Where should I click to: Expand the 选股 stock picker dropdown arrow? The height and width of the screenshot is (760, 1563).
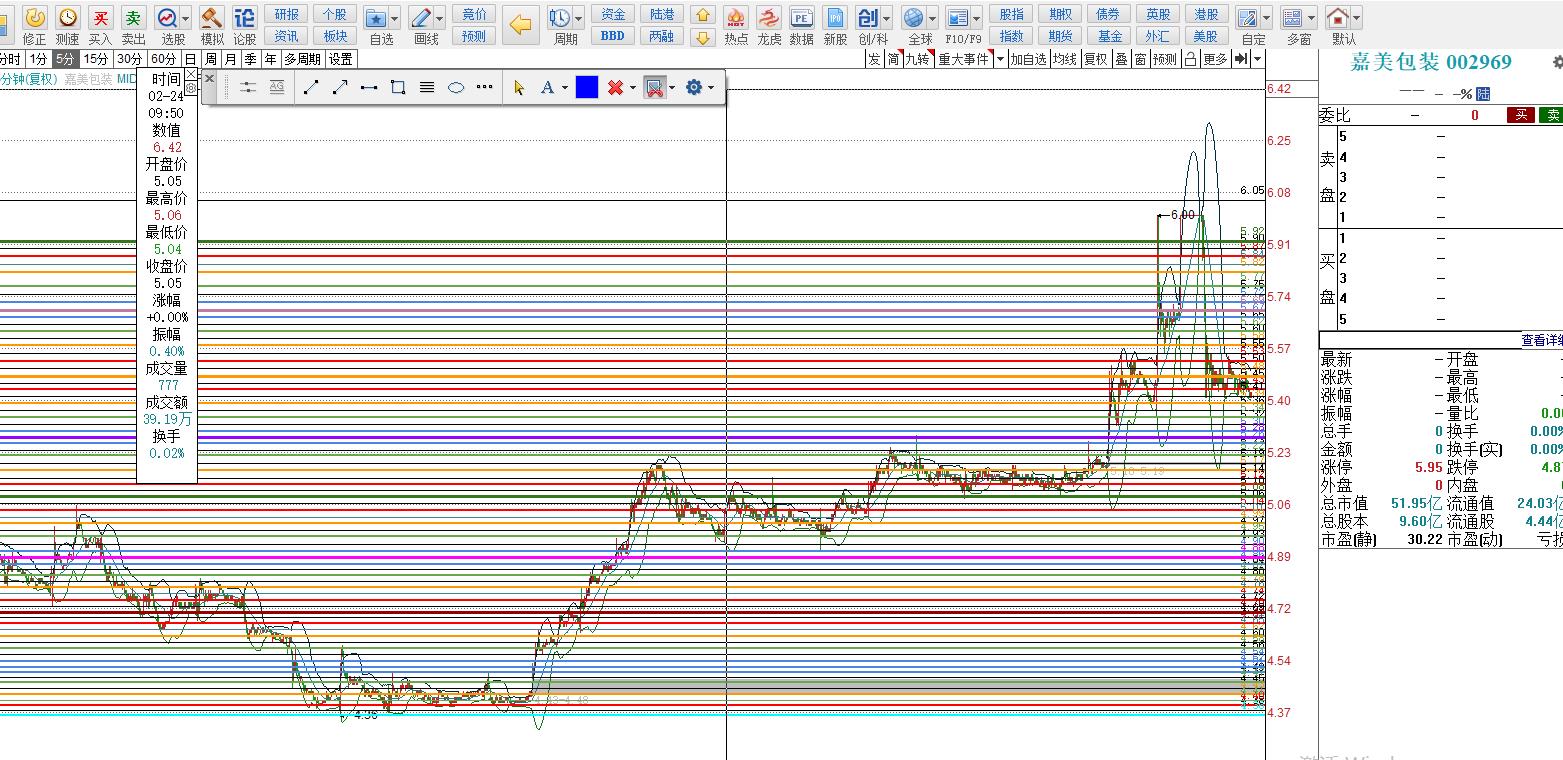[x=186, y=18]
